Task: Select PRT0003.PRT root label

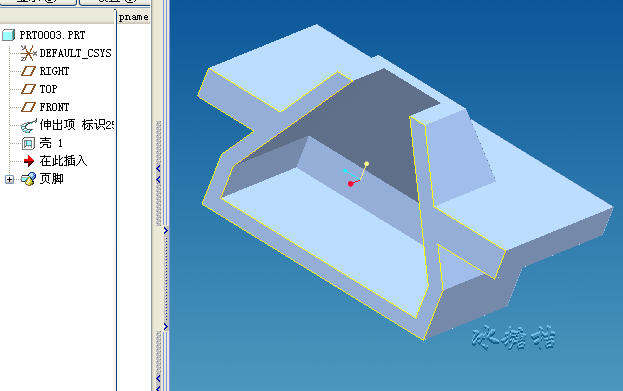Action: (52, 35)
